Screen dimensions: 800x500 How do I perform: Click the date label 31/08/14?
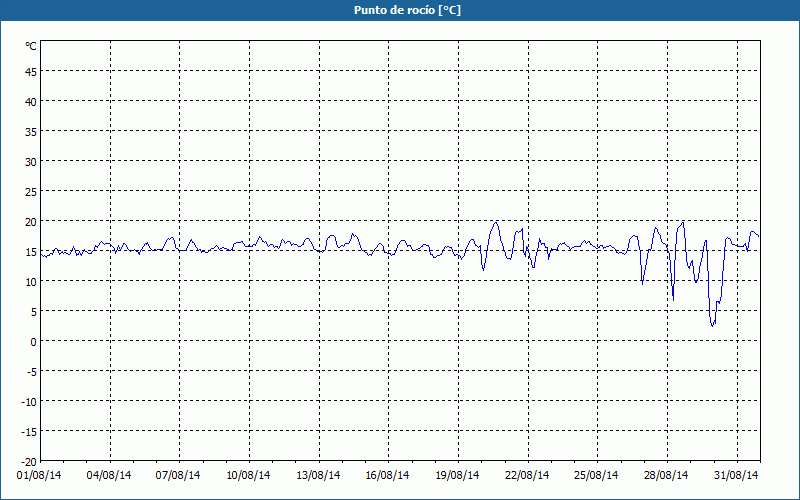coord(736,475)
